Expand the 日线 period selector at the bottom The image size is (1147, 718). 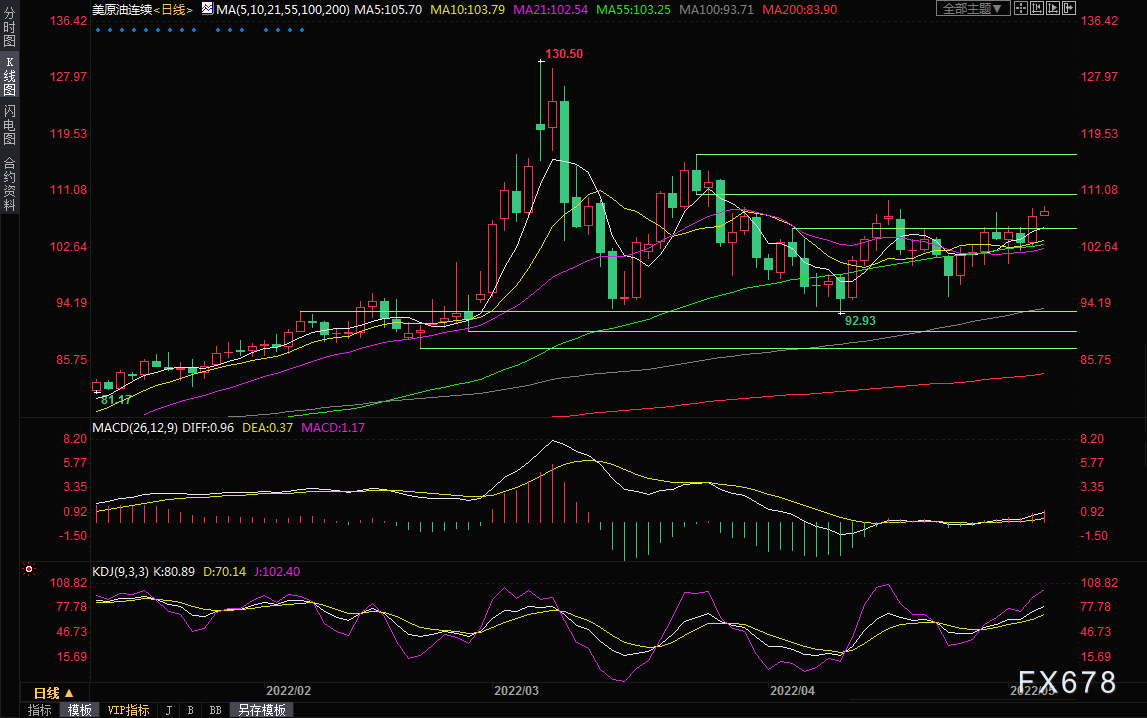coord(54,692)
